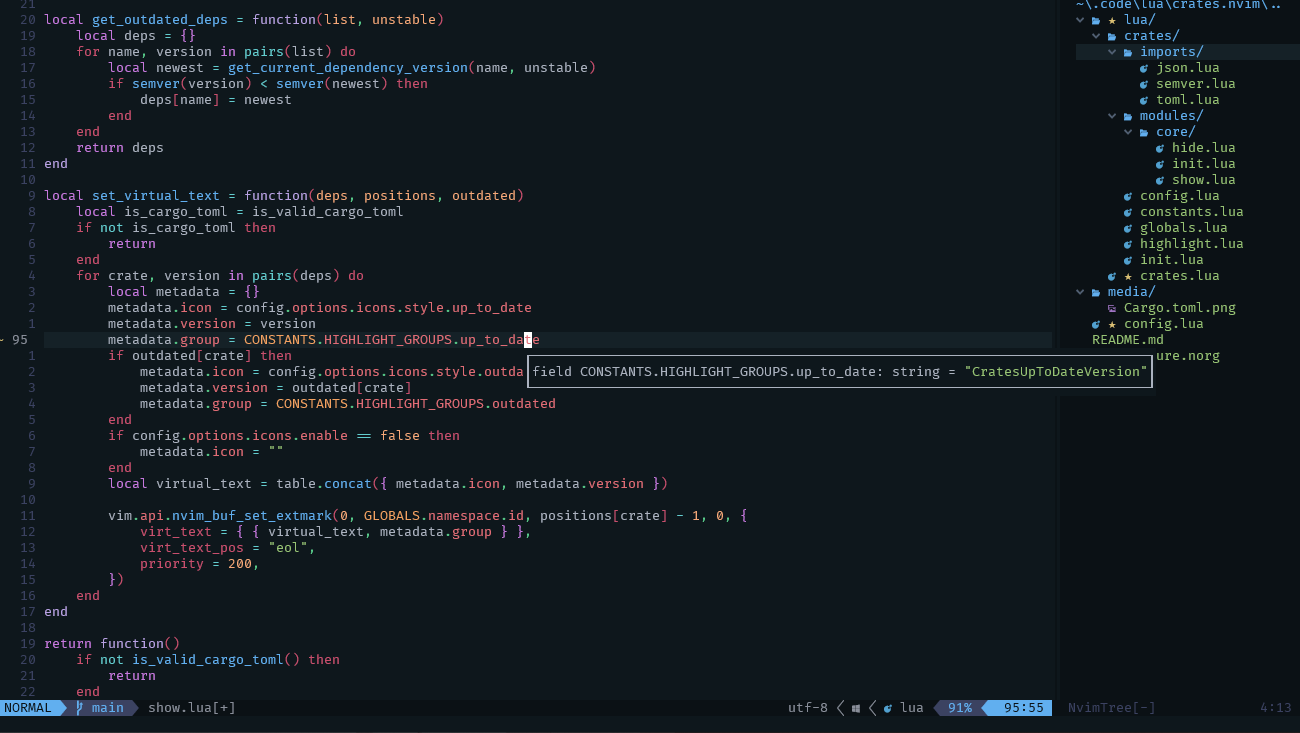Select the modules/ folder name
1300x733 pixels.
[x=1172, y=116]
